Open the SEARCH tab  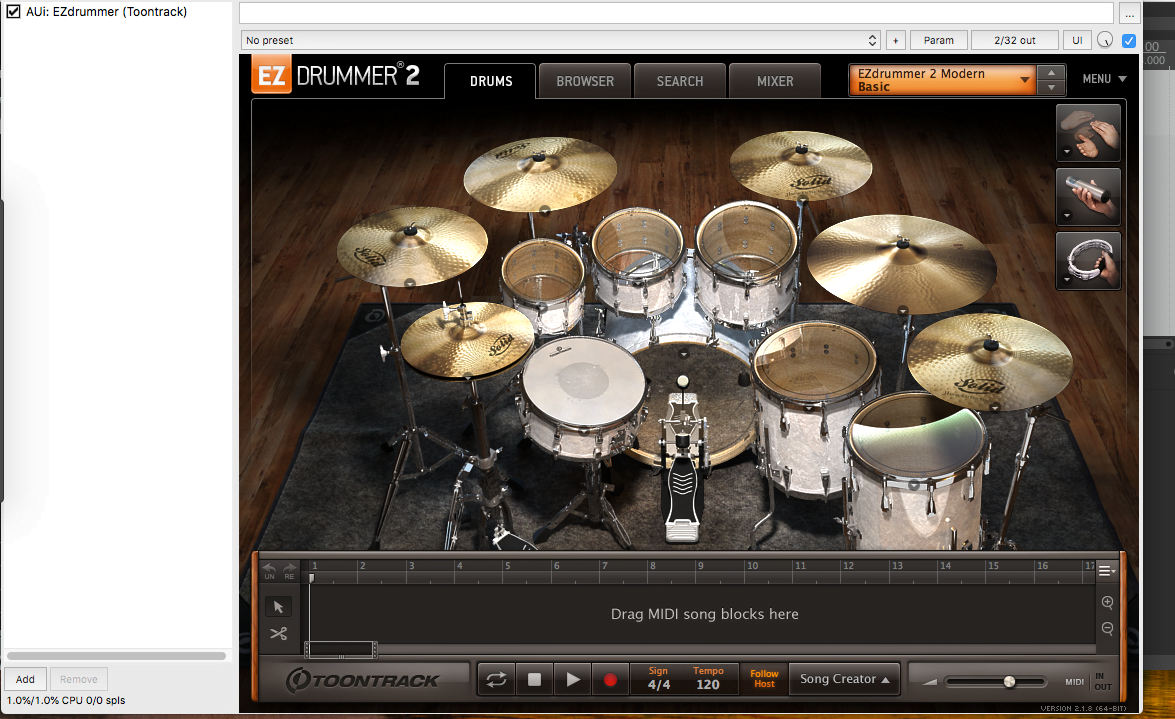(x=680, y=82)
